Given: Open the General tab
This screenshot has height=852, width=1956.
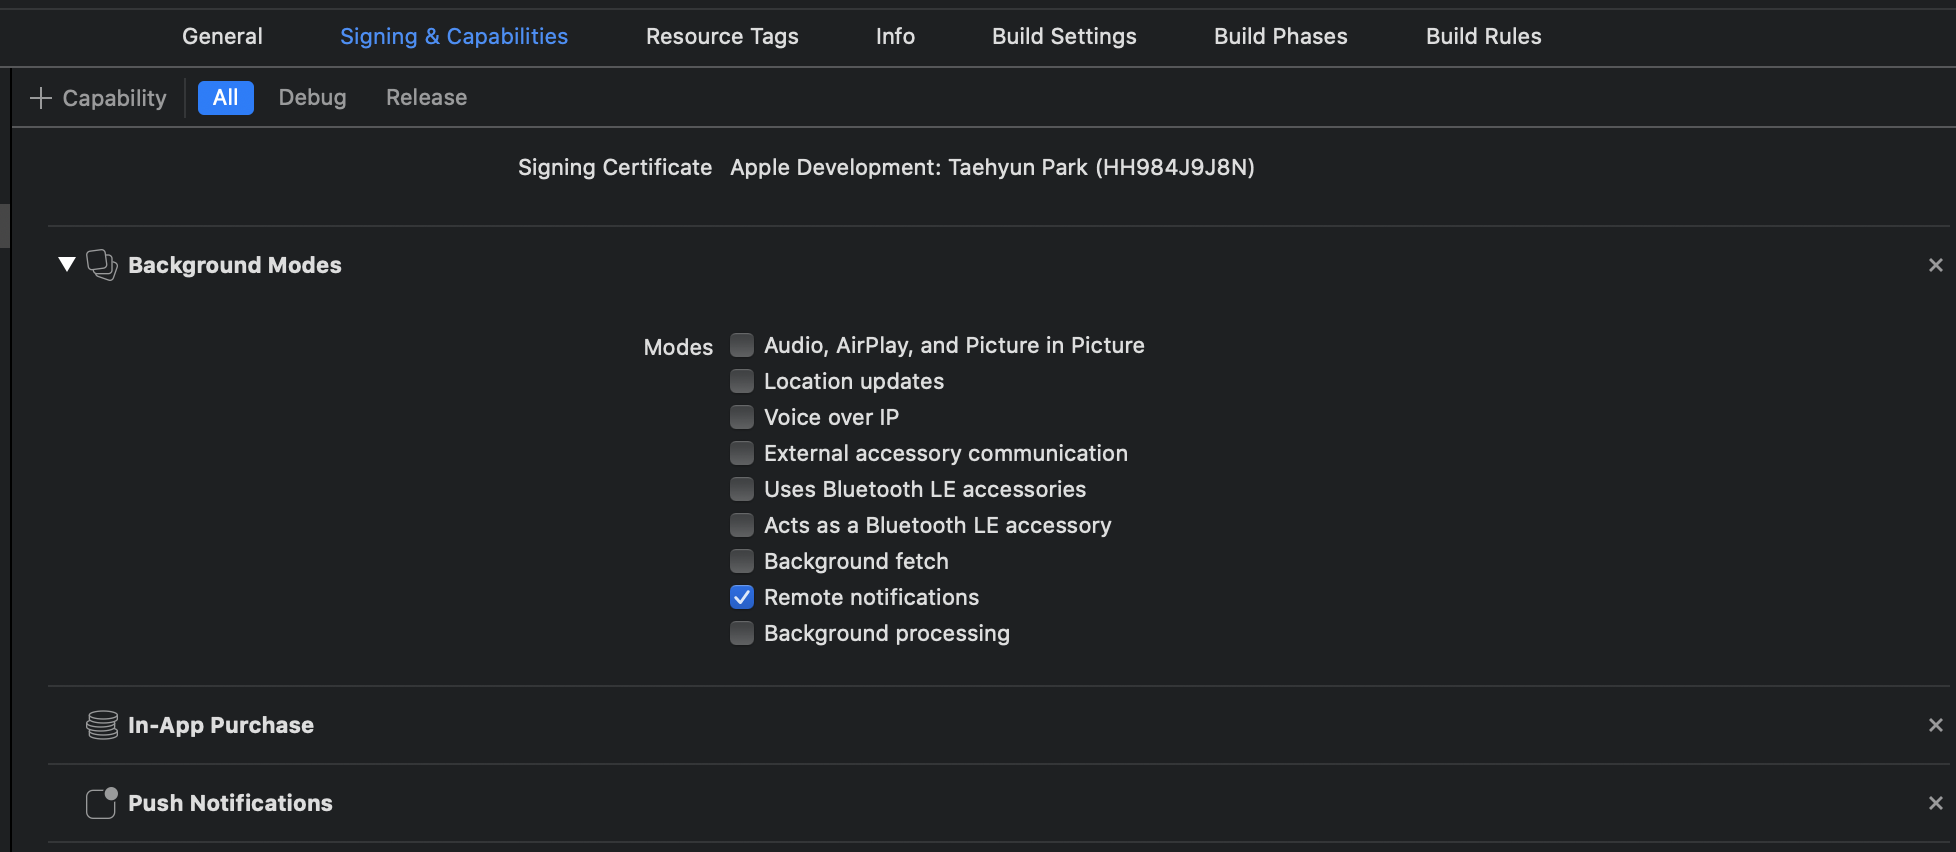Looking at the screenshot, I should [222, 37].
